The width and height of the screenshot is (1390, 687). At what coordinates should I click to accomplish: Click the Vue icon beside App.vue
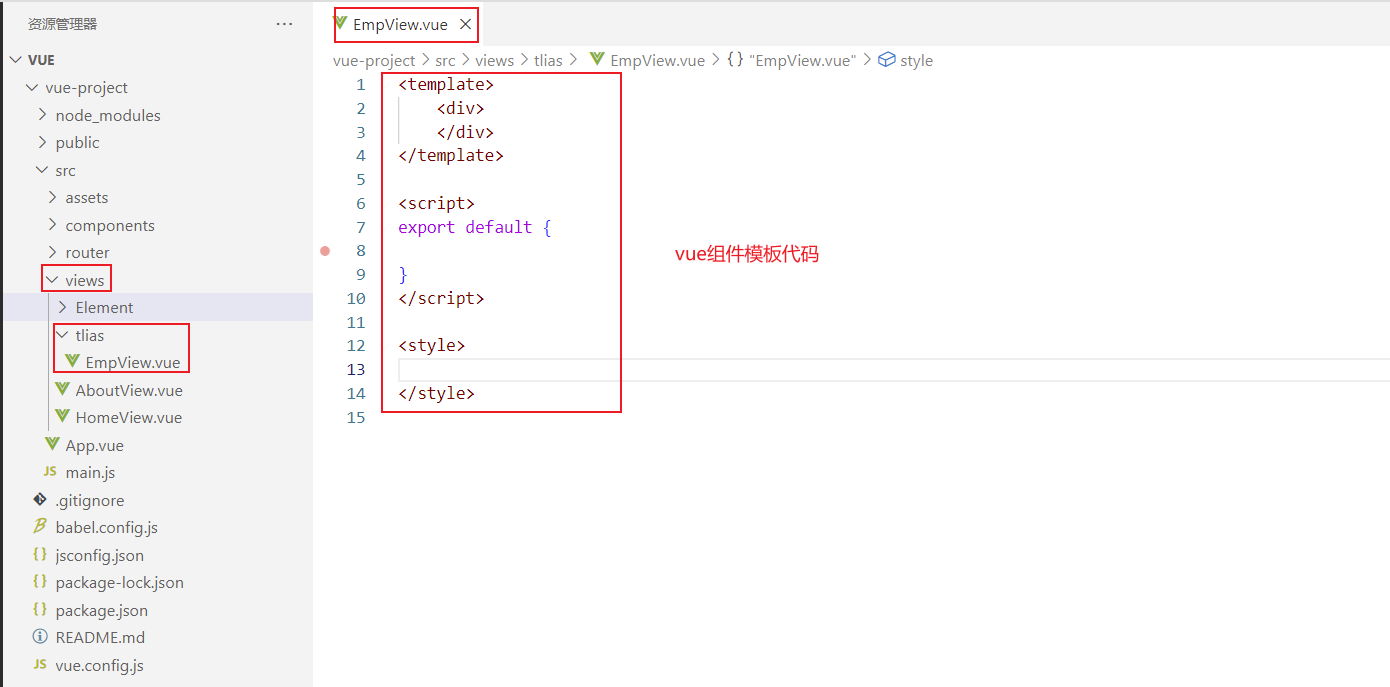pyautogui.click(x=52, y=444)
